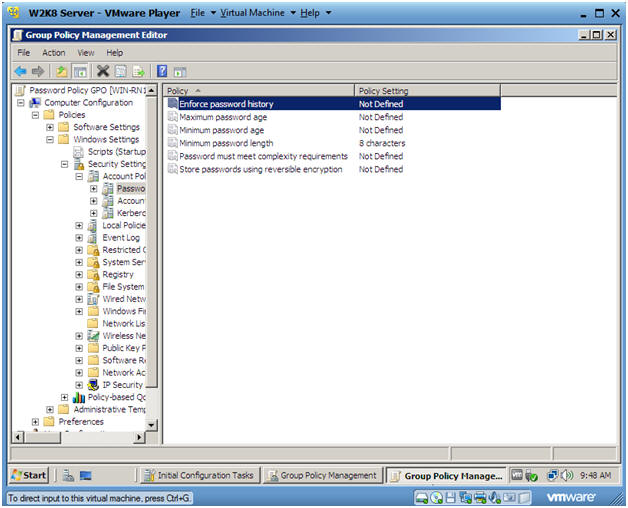Click the Group Policy Manage... taskbar button
Viewport: 628px width, 508px height.
tap(446, 476)
